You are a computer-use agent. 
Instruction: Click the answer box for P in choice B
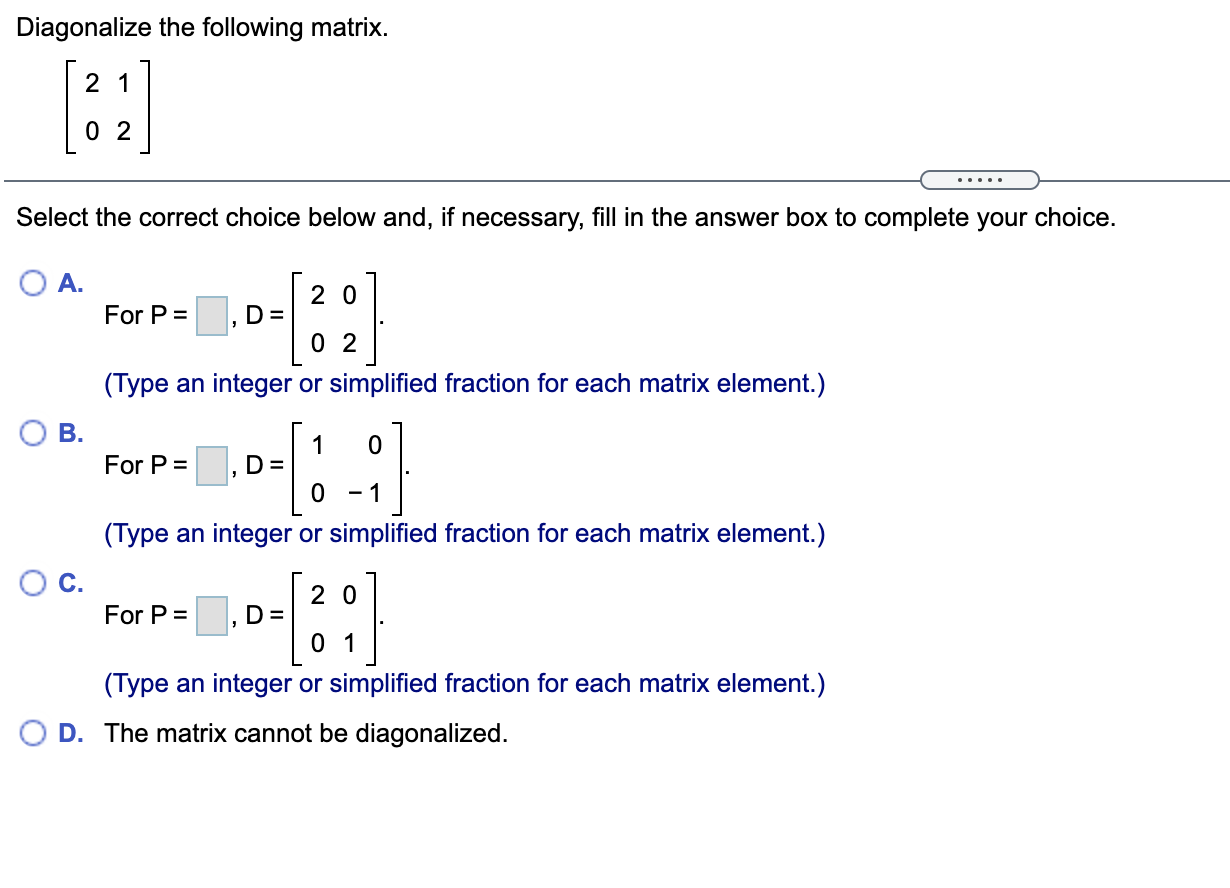tap(210, 467)
